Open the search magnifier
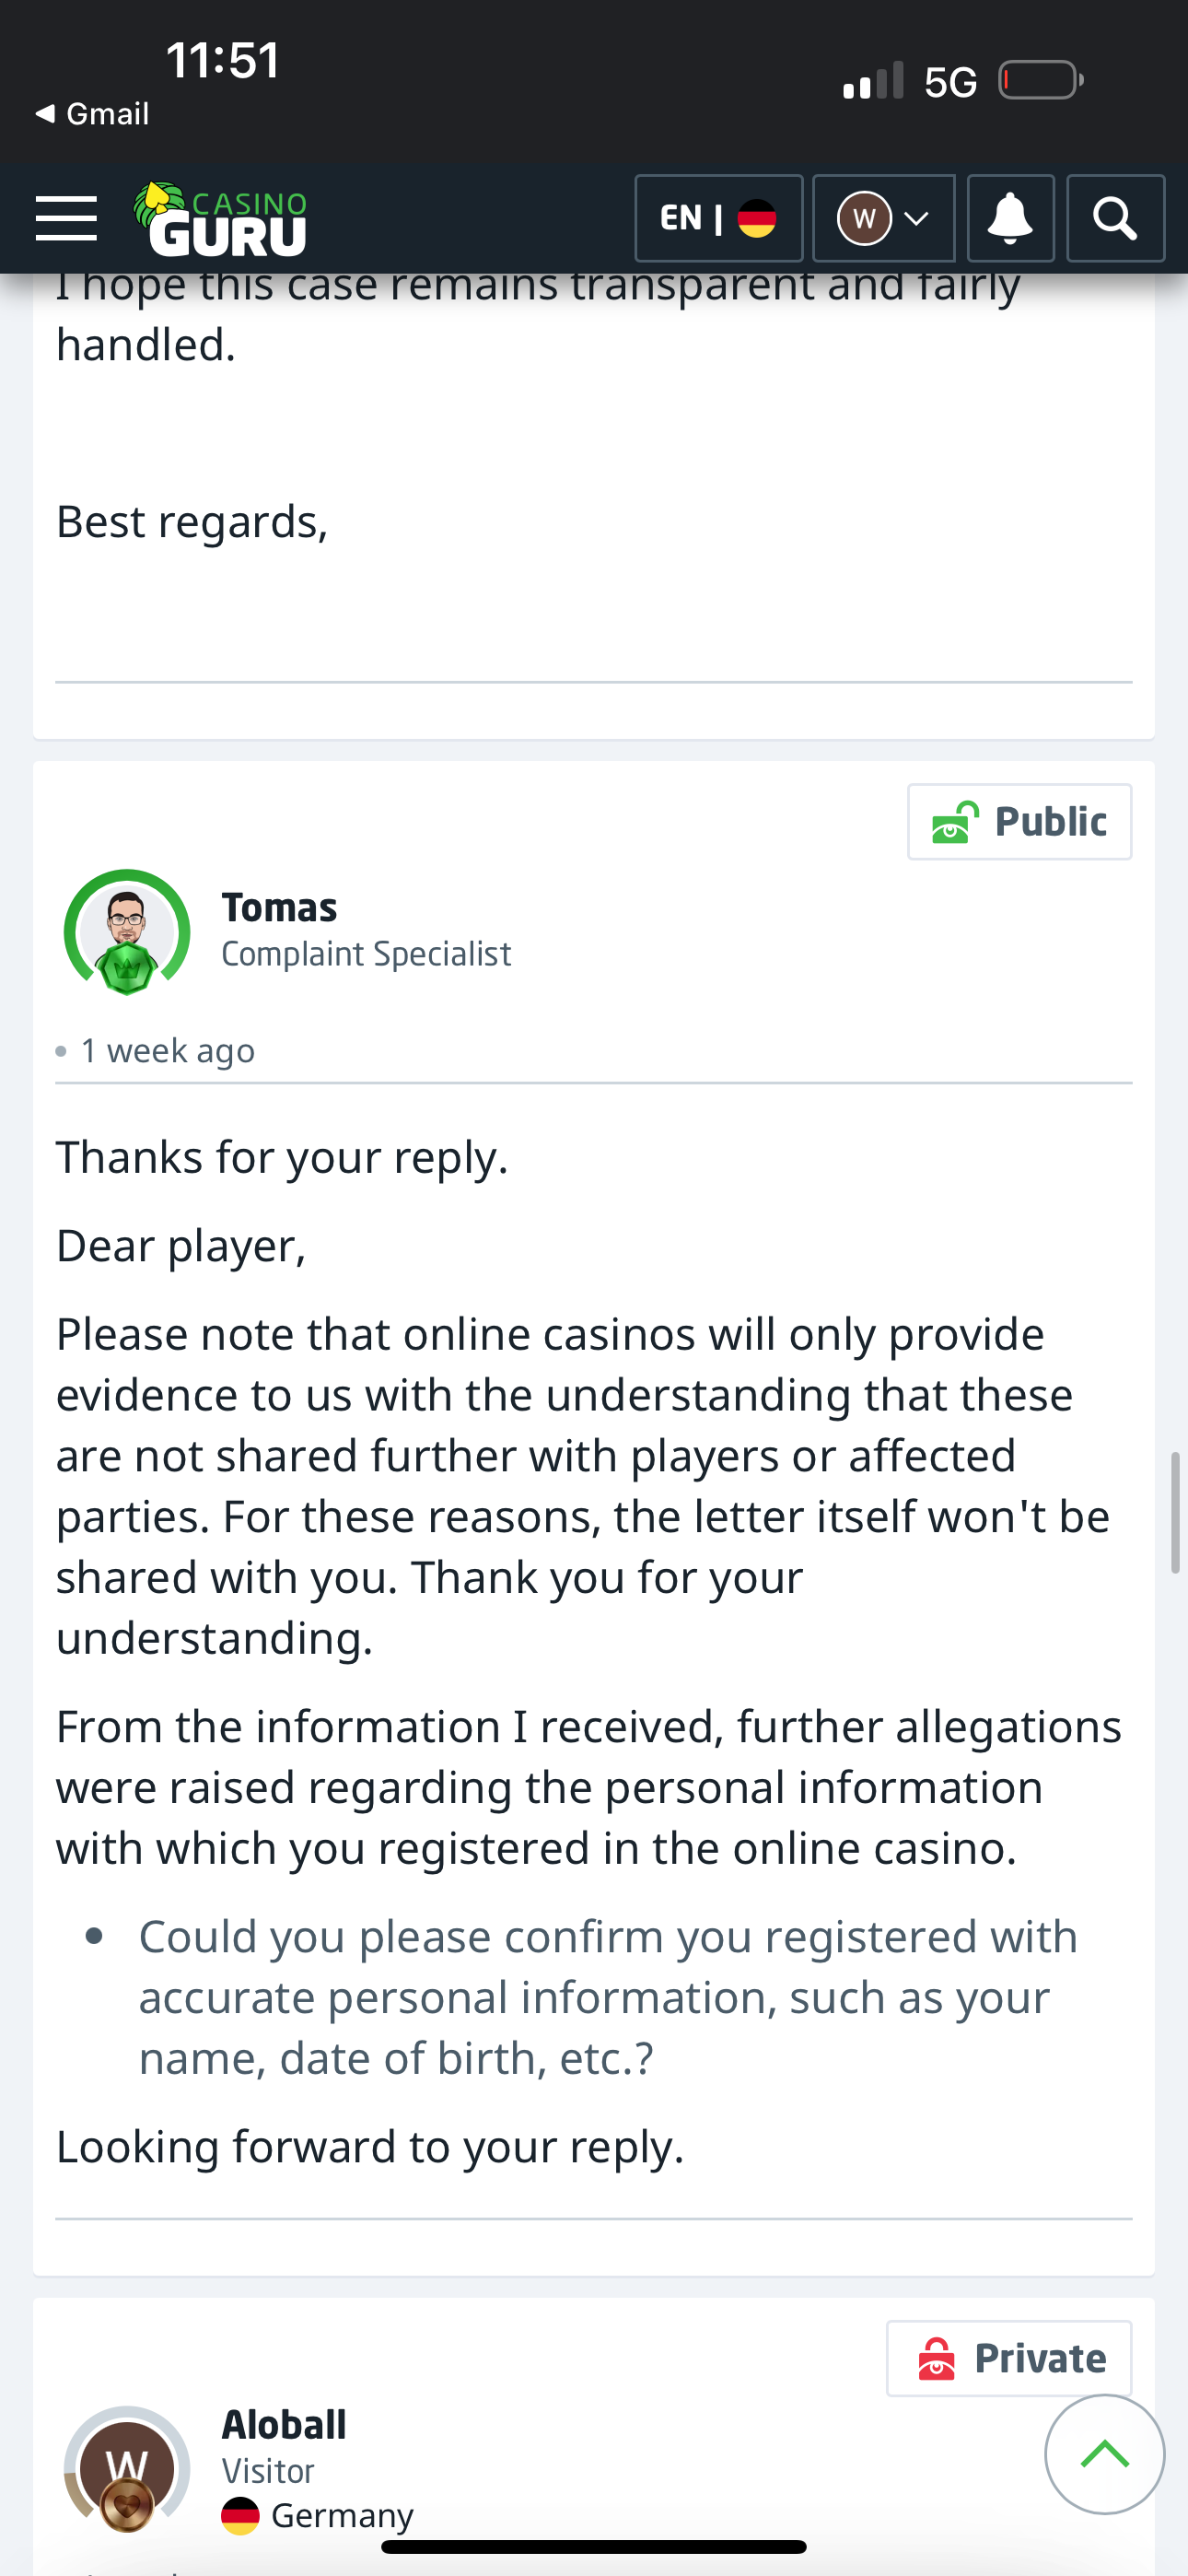The height and width of the screenshot is (2576, 1188). click(1115, 219)
